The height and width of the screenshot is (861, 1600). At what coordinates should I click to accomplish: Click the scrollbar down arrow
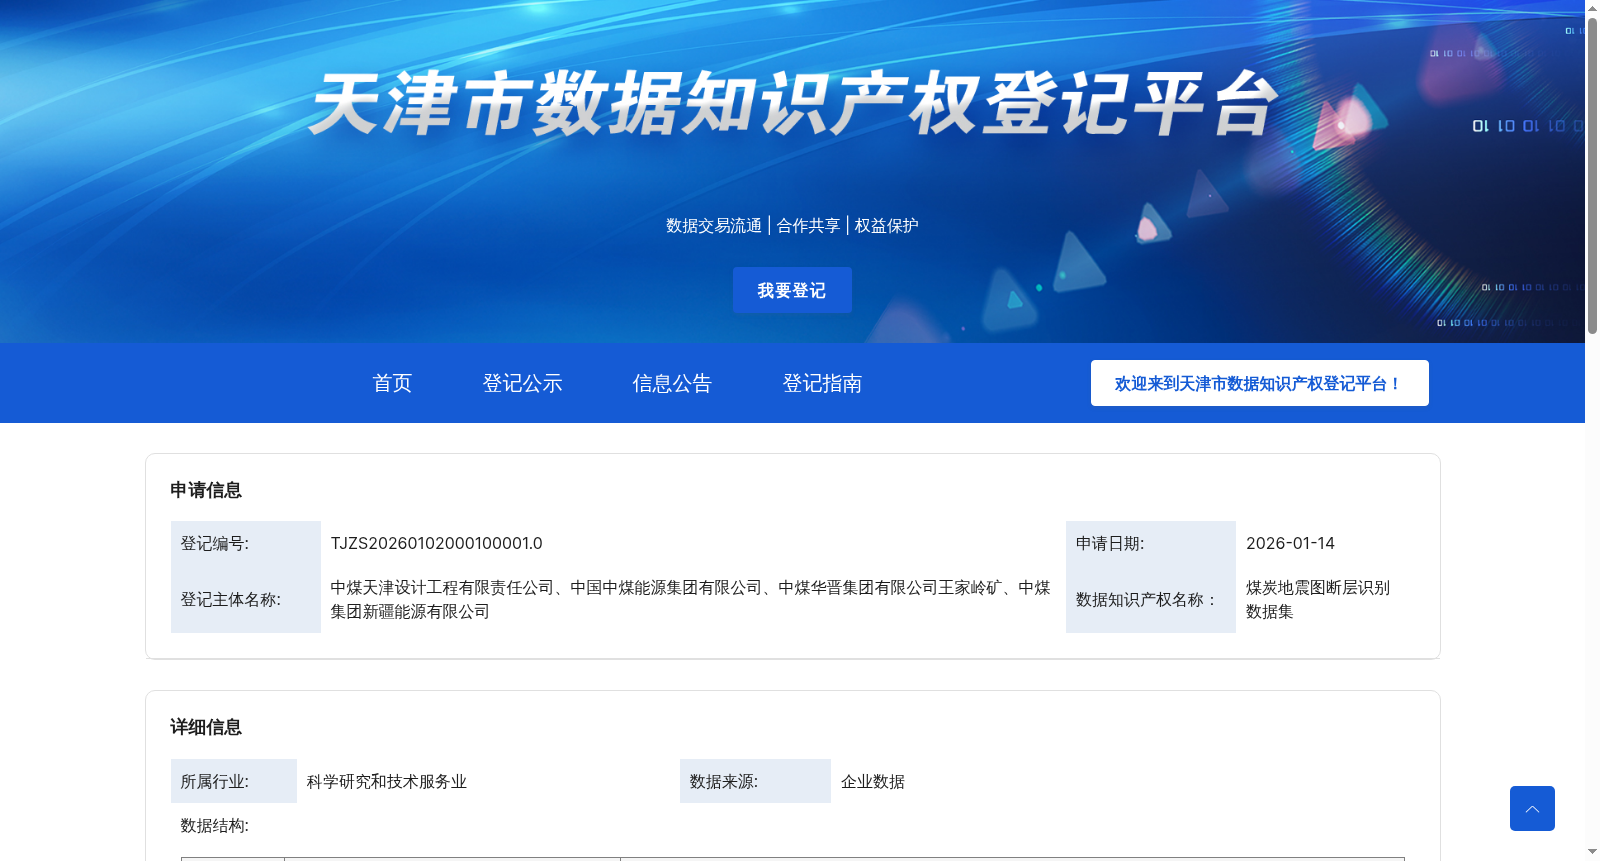[x=1592, y=853]
